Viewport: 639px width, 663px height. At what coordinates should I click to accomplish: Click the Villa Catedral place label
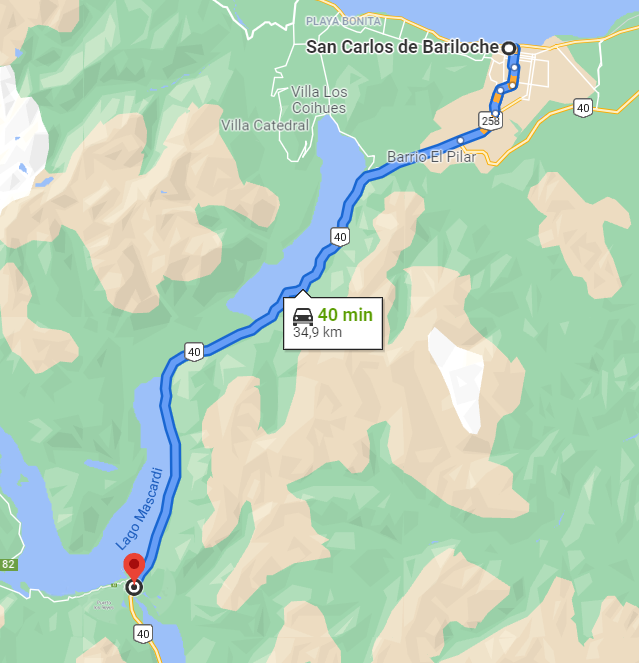pos(265,126)
